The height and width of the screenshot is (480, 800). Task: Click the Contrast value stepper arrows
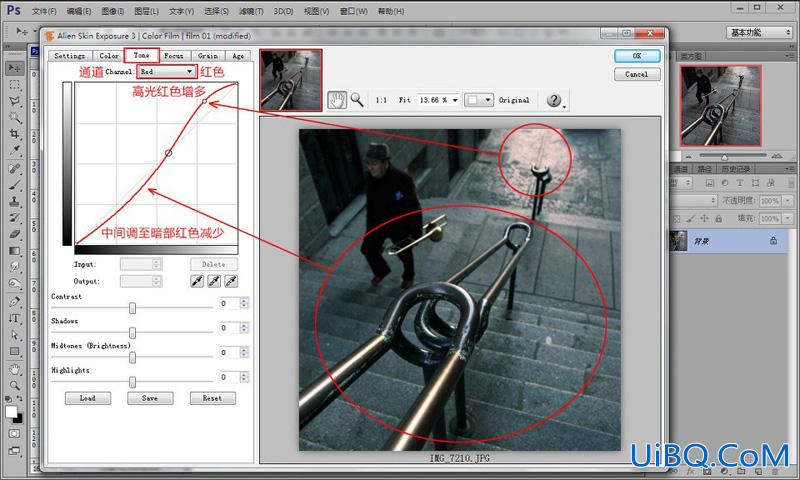click(244, 303)
